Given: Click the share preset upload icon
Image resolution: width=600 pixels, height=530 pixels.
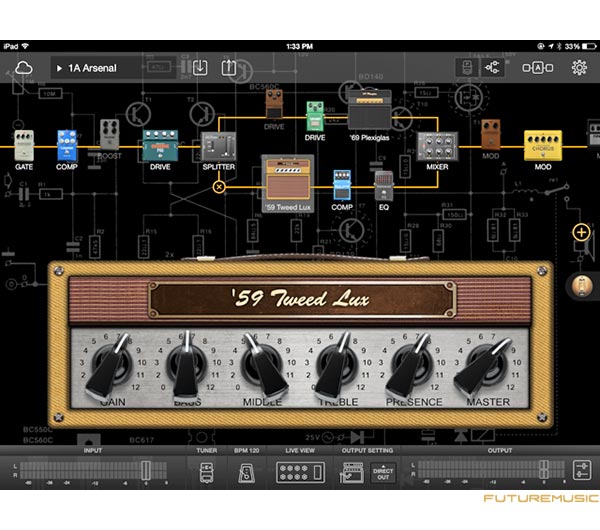Looking at the screenshot, I should pos(228,68).
